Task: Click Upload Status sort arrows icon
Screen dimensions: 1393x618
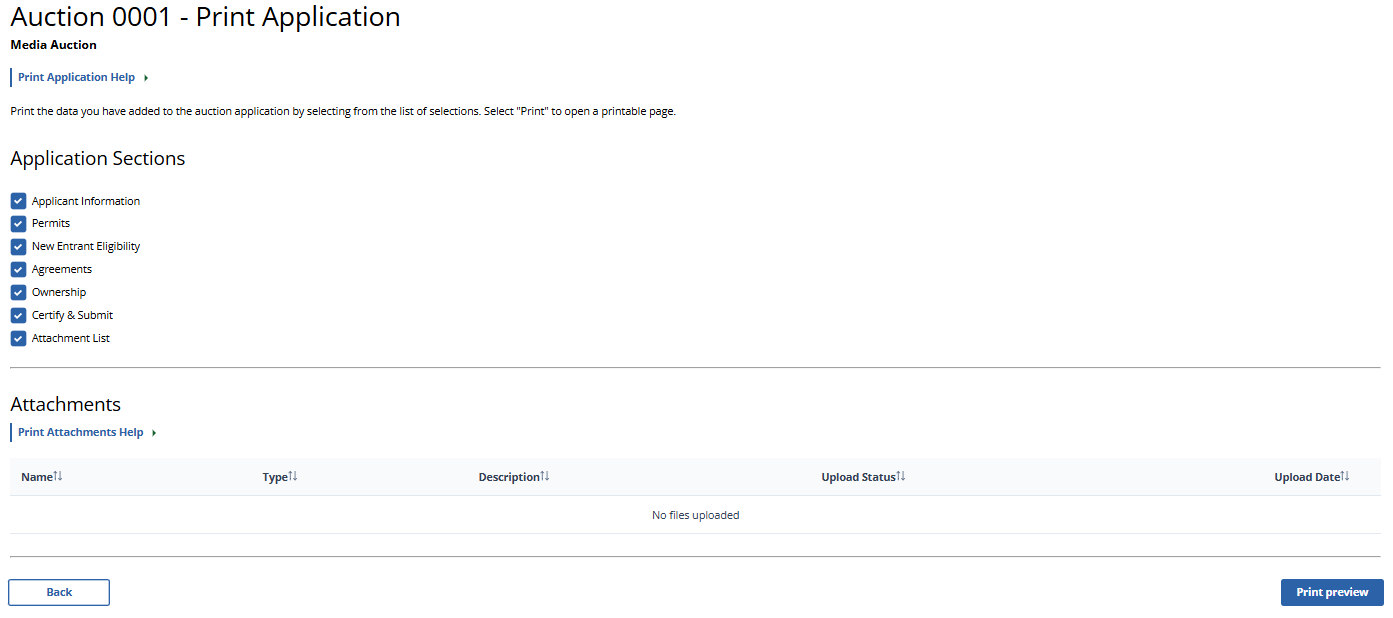Action: click(x=901, y=476)
